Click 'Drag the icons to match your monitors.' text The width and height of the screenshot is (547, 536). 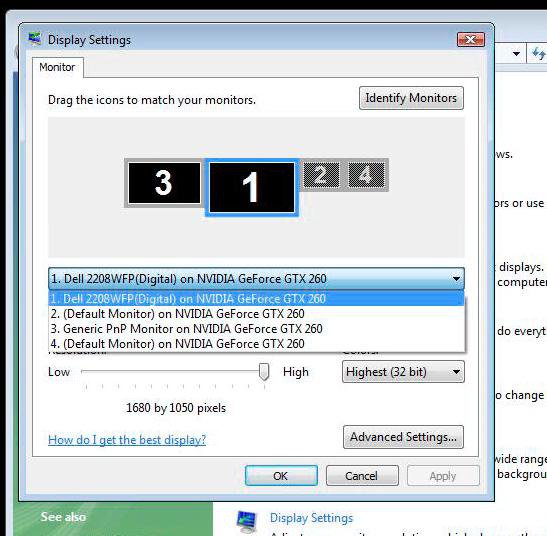(x=152, y=100)
